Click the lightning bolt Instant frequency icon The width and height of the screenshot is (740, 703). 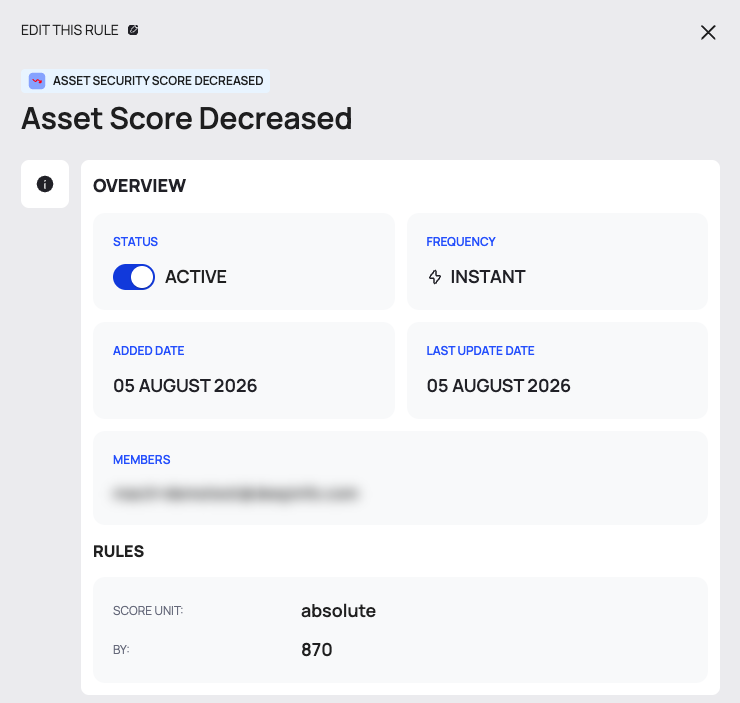click(435, 277)
